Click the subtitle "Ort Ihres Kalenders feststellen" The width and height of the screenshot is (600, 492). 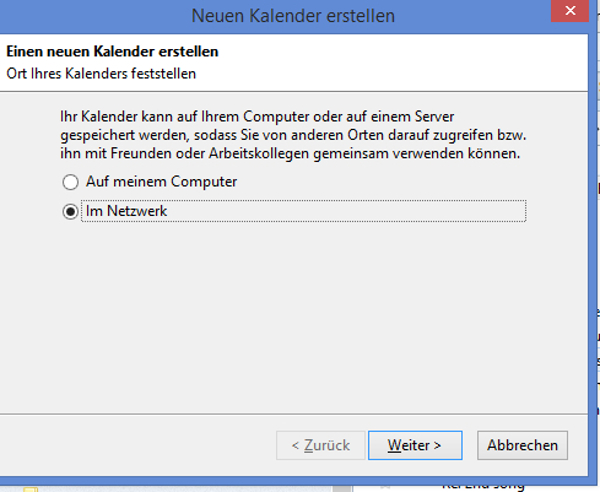(101, 73)
